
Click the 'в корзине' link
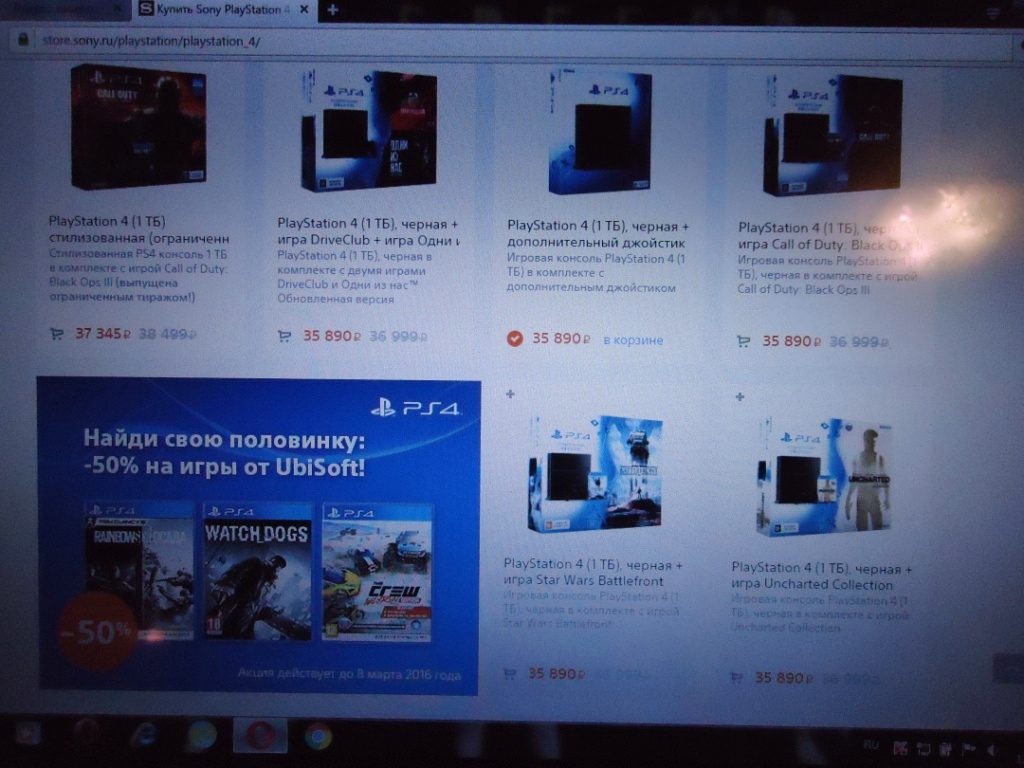tap(632, 340)
